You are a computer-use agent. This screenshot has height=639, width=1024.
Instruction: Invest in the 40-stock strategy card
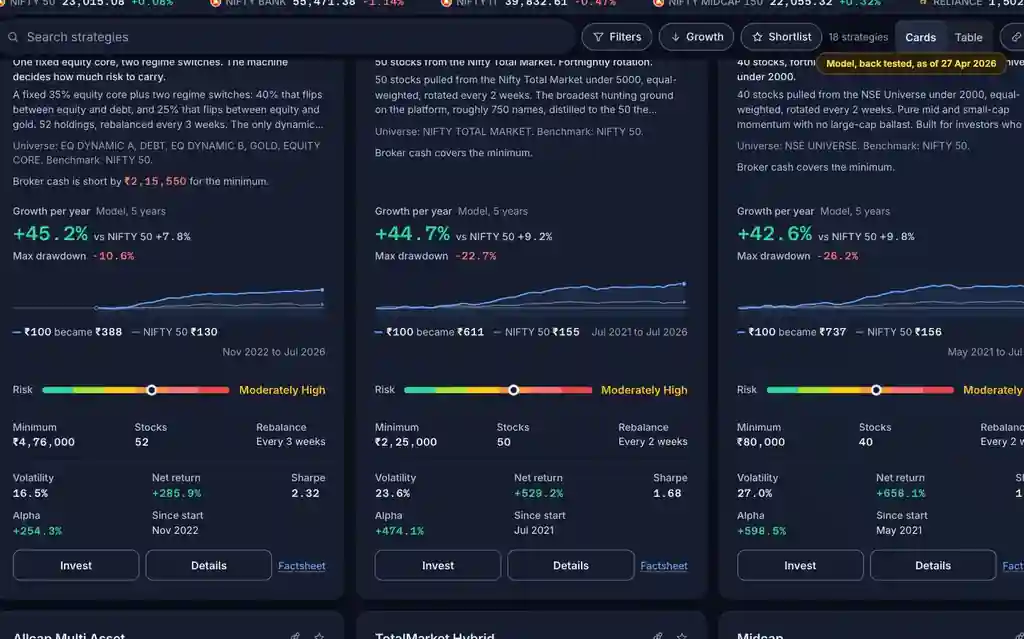pos(800,565)
